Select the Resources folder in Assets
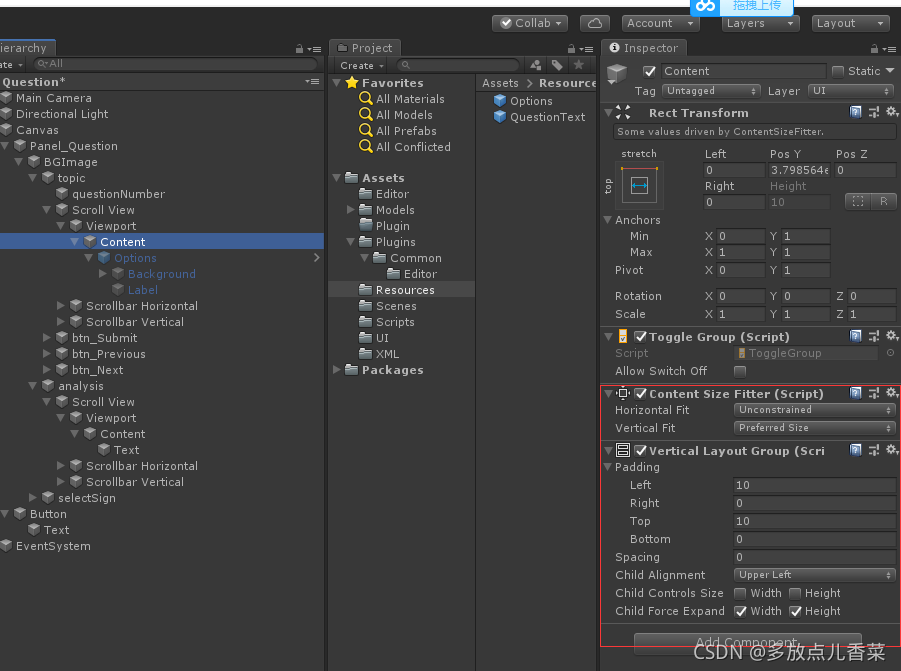 point(401,290)
